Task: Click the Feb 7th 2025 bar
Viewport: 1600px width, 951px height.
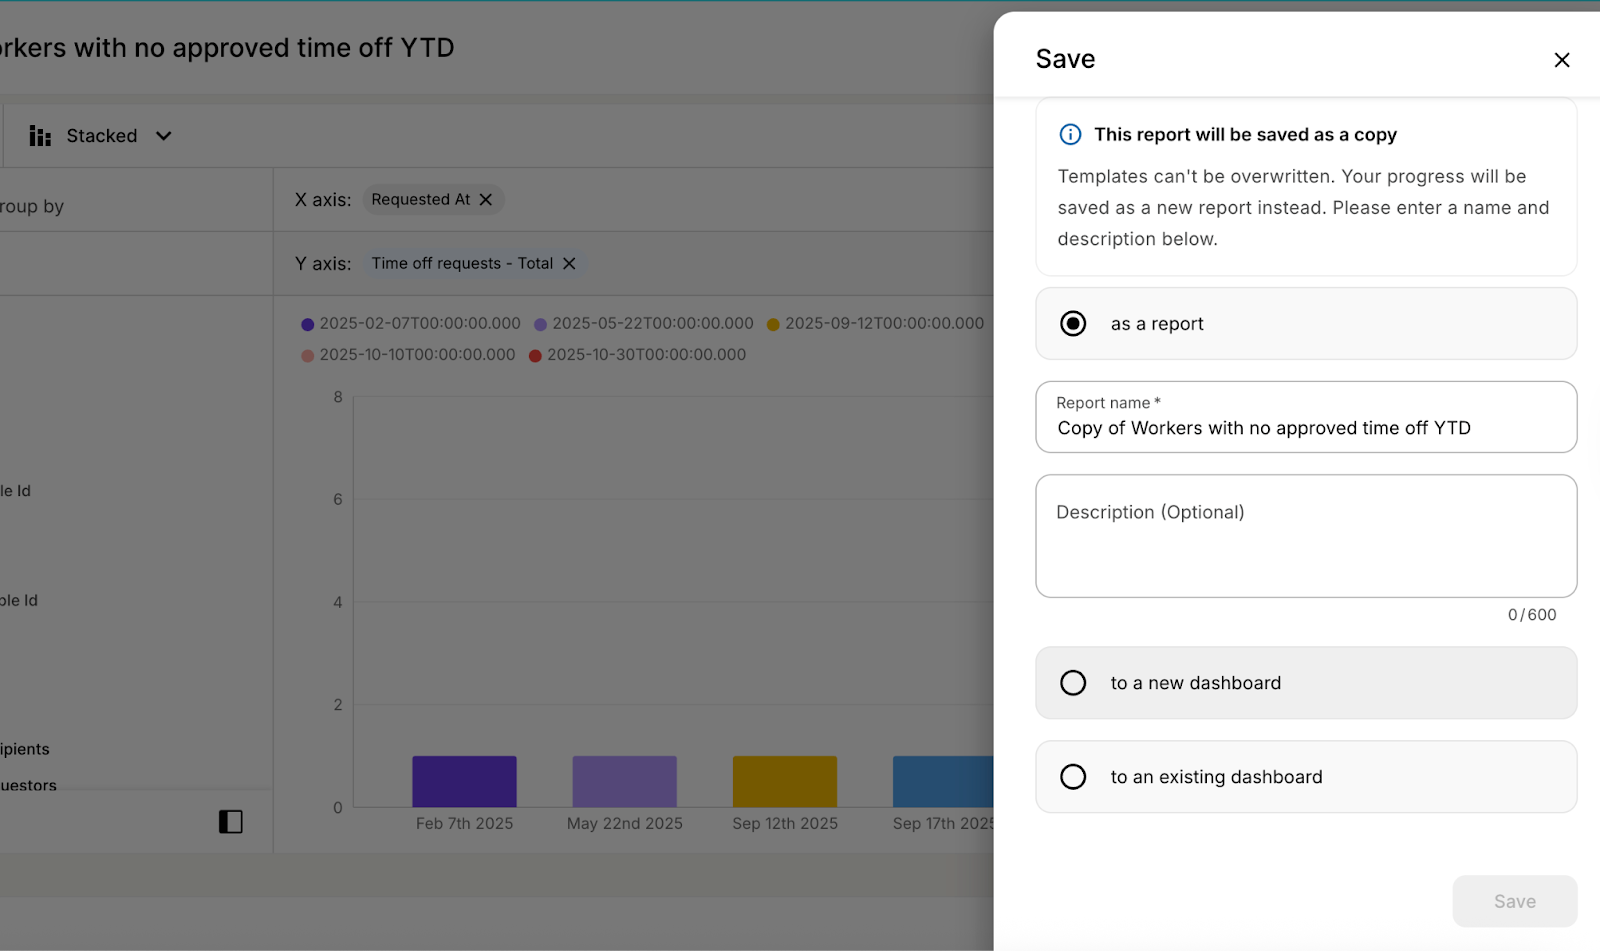Action: 464,781
